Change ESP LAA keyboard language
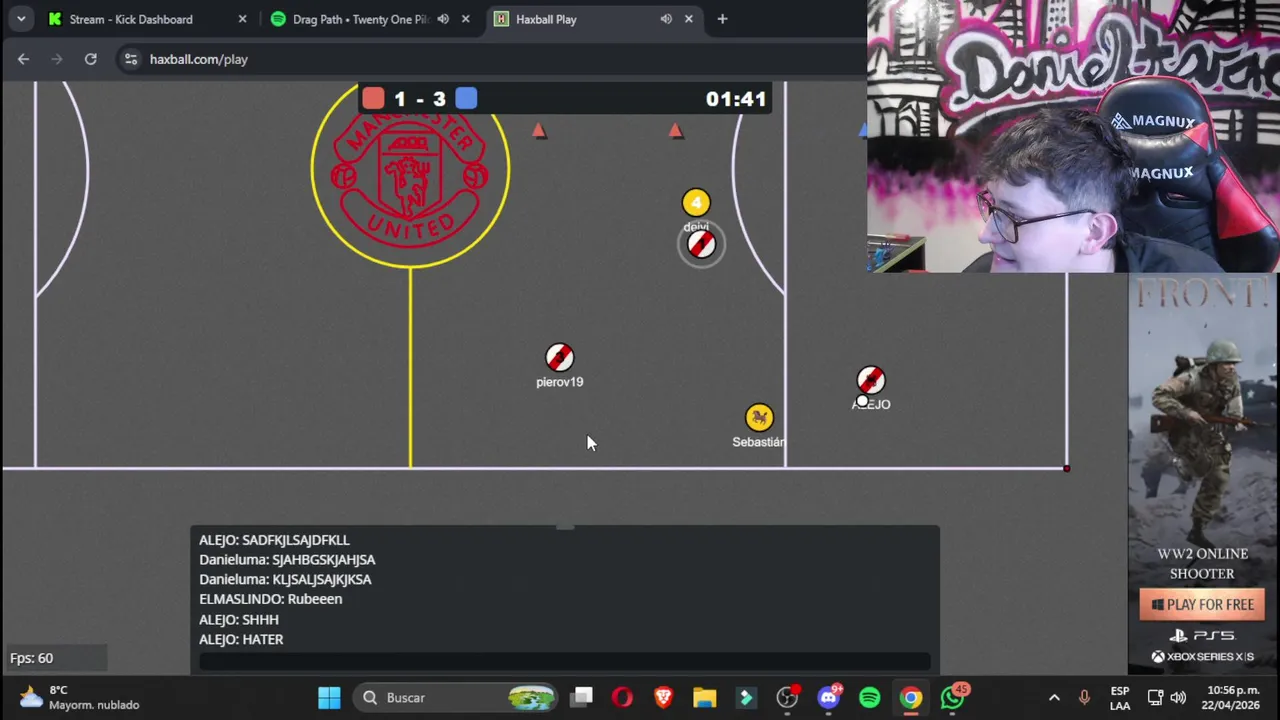 (1120, 698)
